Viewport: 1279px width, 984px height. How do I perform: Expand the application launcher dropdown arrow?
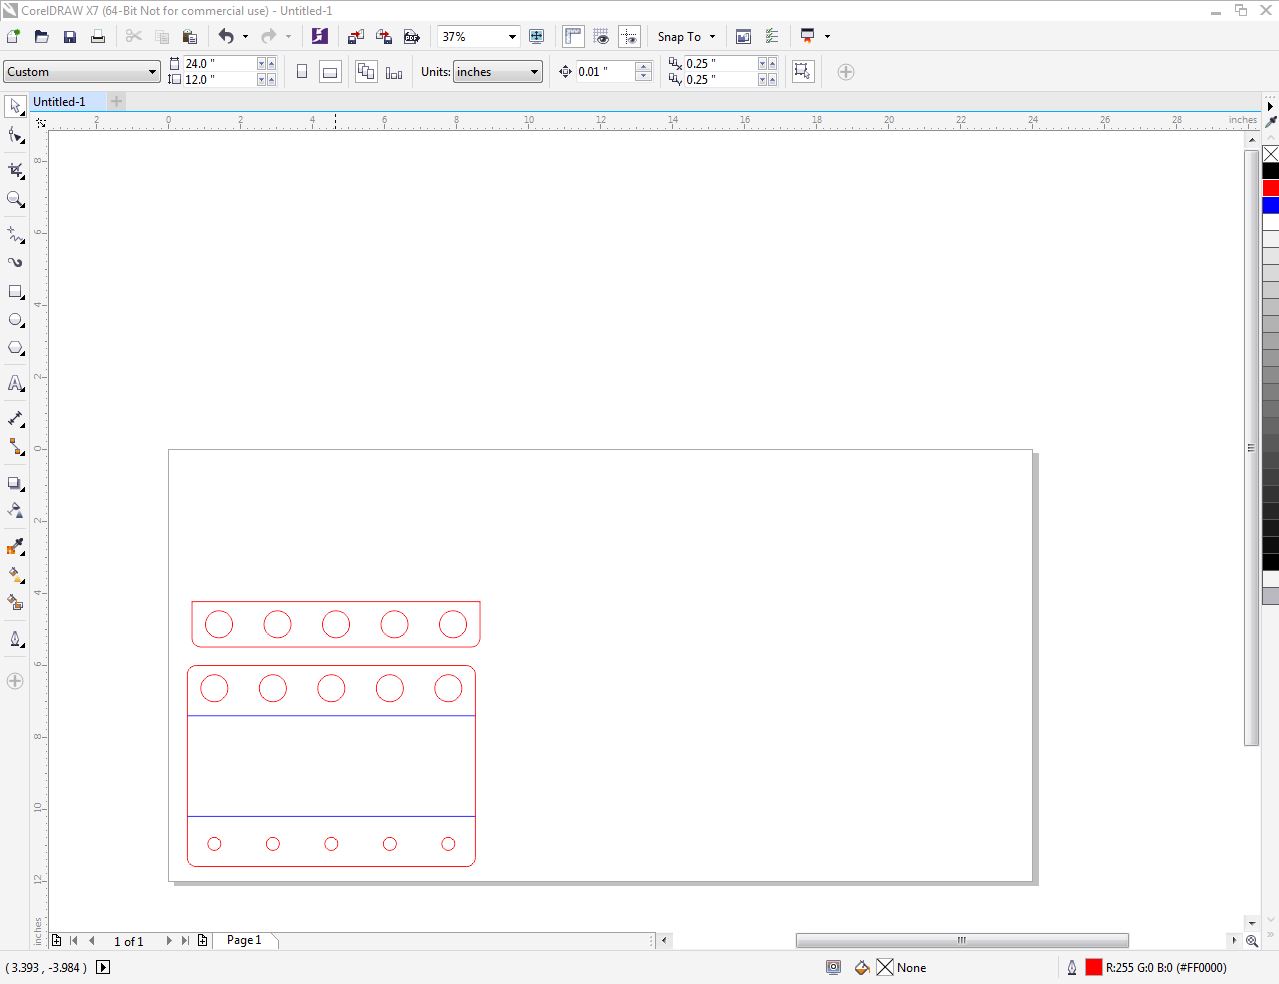click(827, 37)
